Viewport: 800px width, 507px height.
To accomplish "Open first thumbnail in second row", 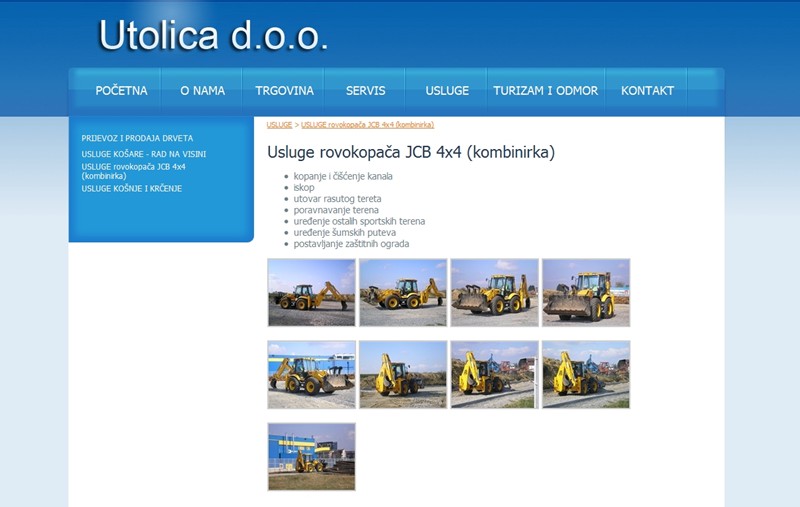I will (311, 374).
